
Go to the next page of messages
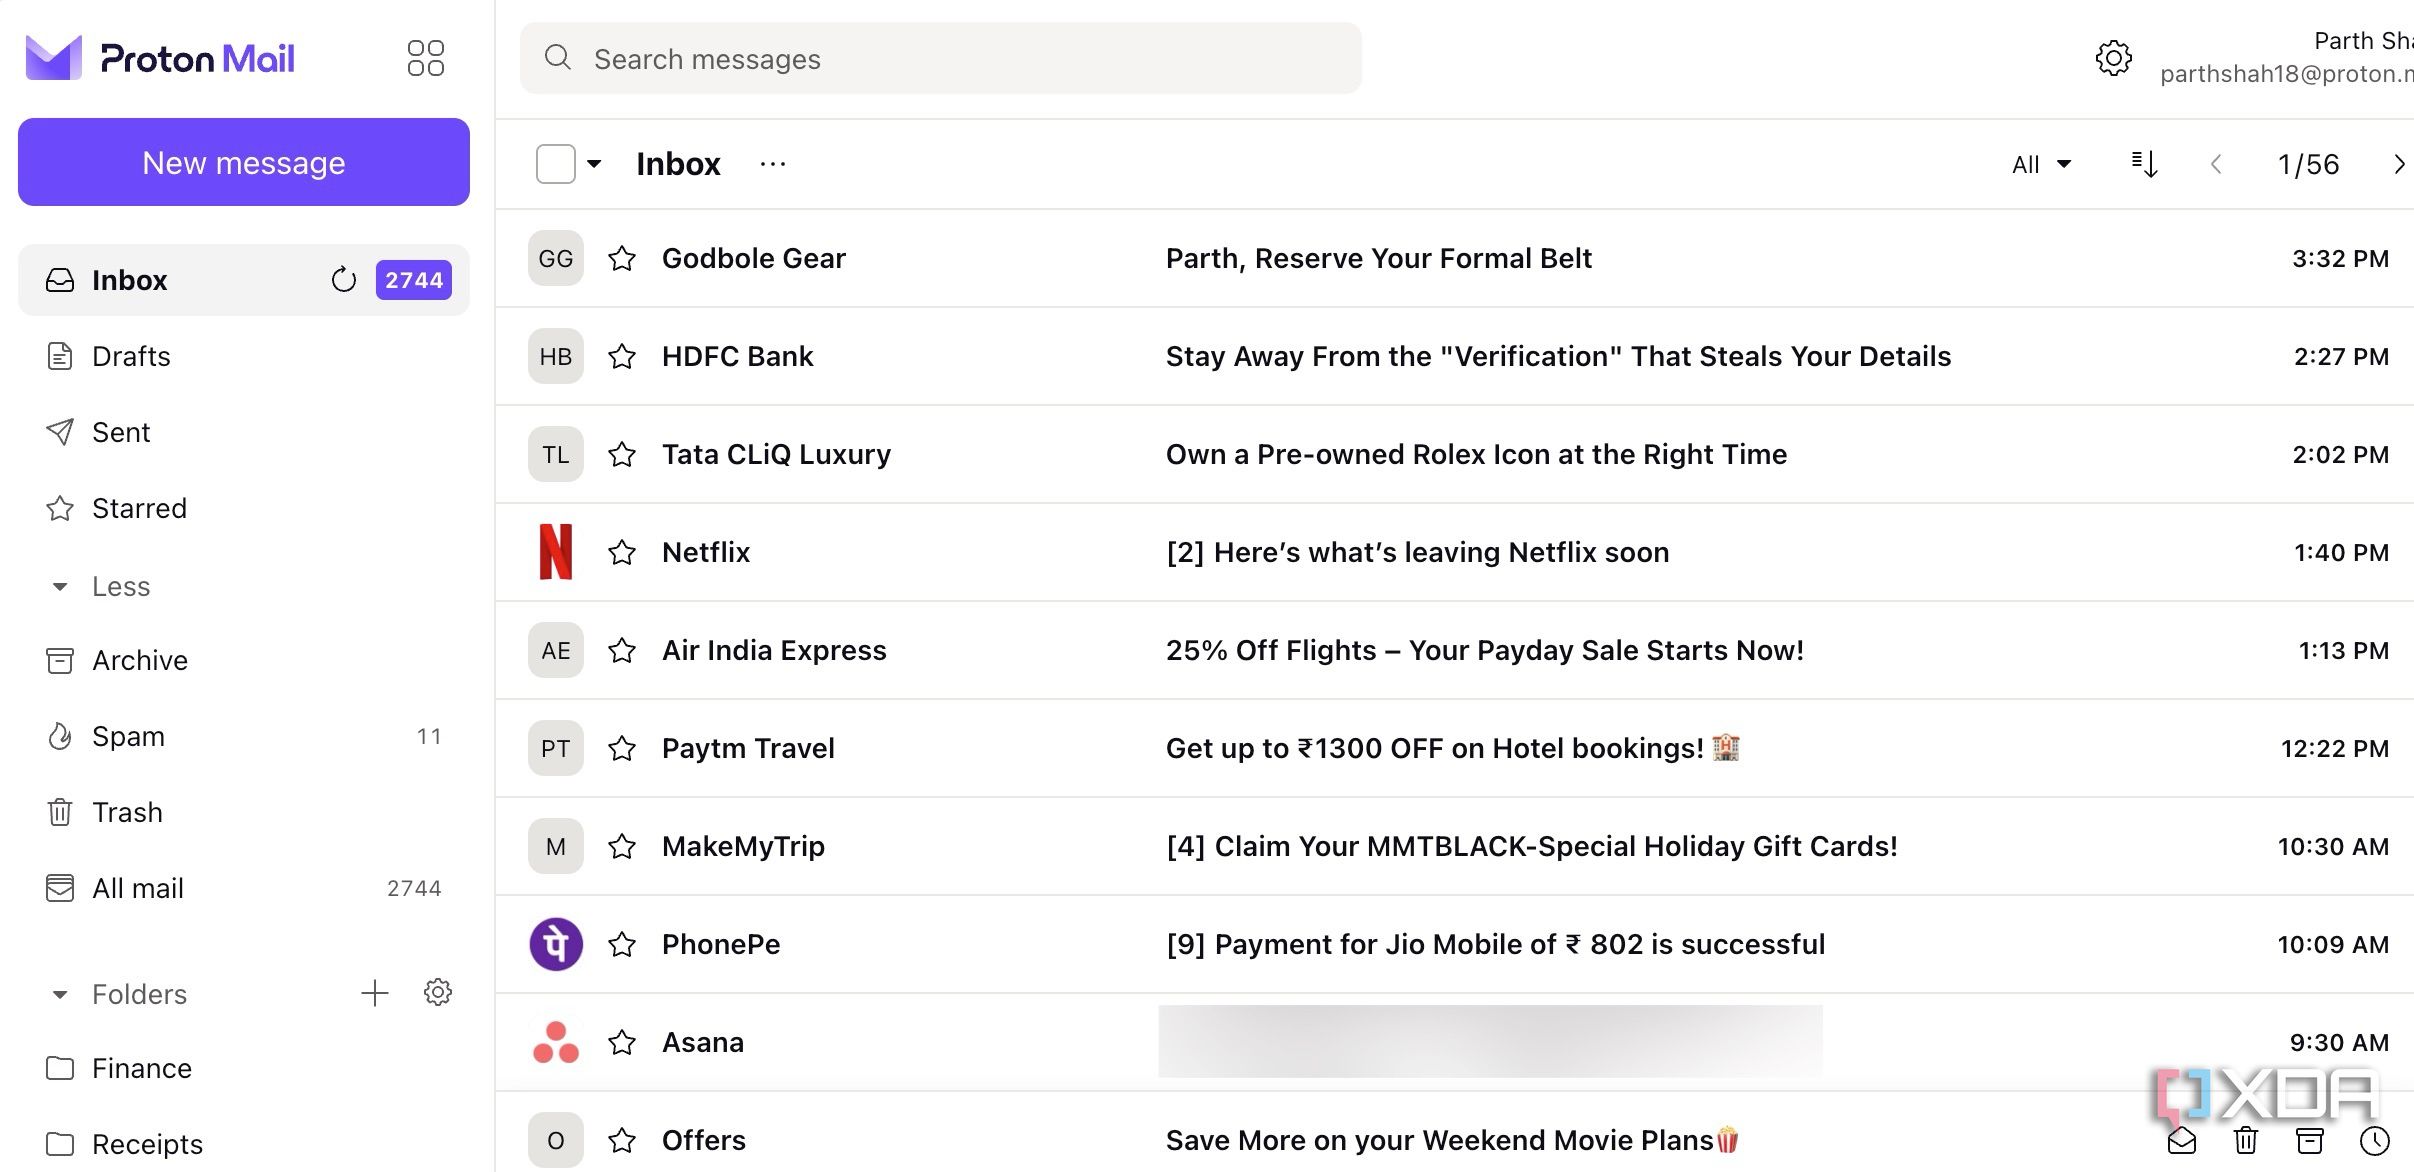2398,164
